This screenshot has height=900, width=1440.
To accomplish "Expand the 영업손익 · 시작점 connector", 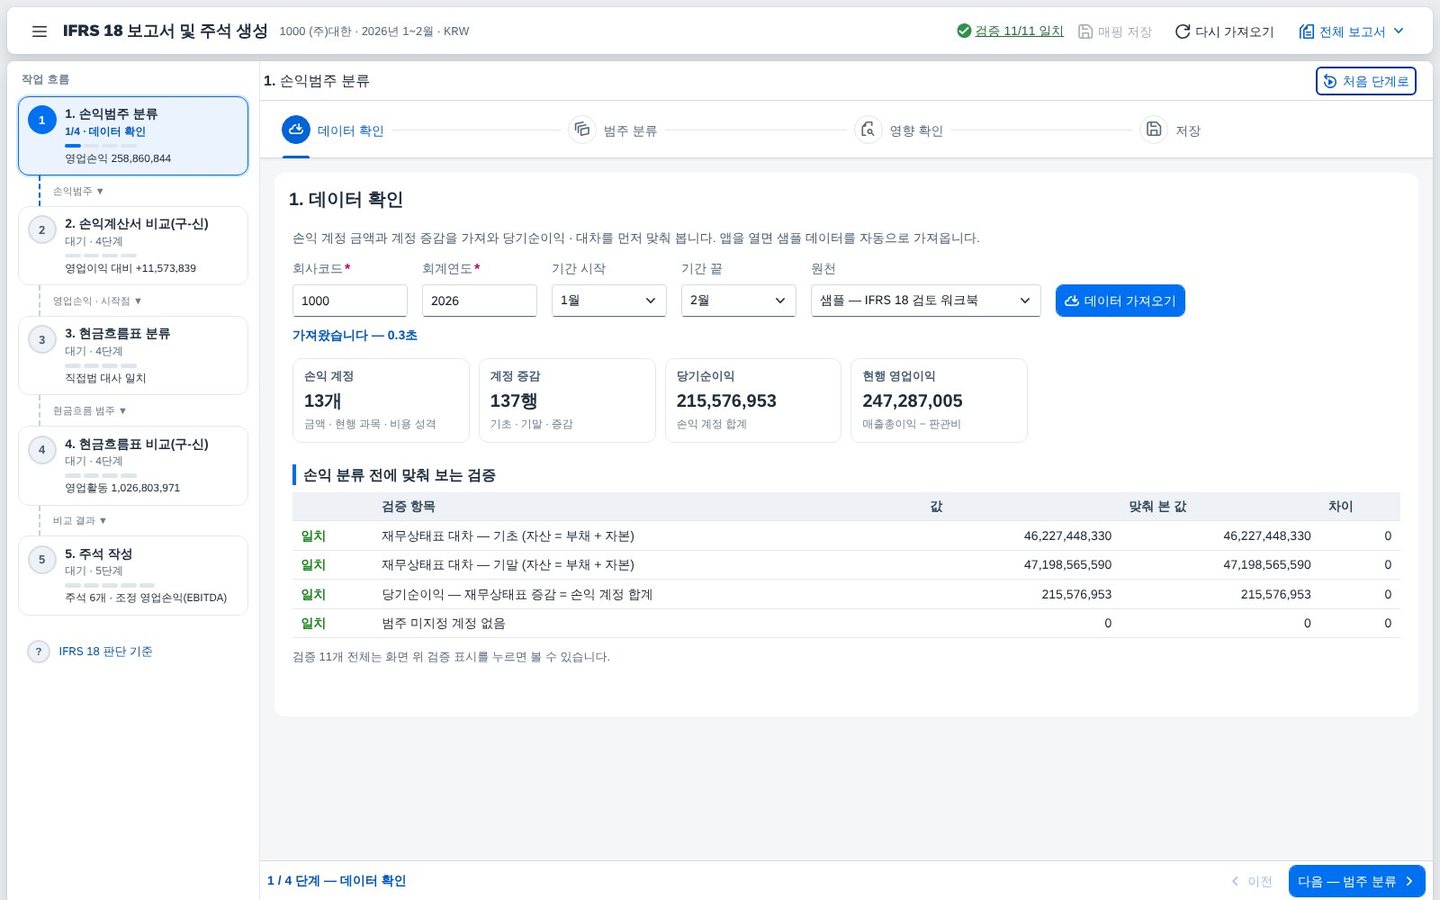I will click(97, 301).
